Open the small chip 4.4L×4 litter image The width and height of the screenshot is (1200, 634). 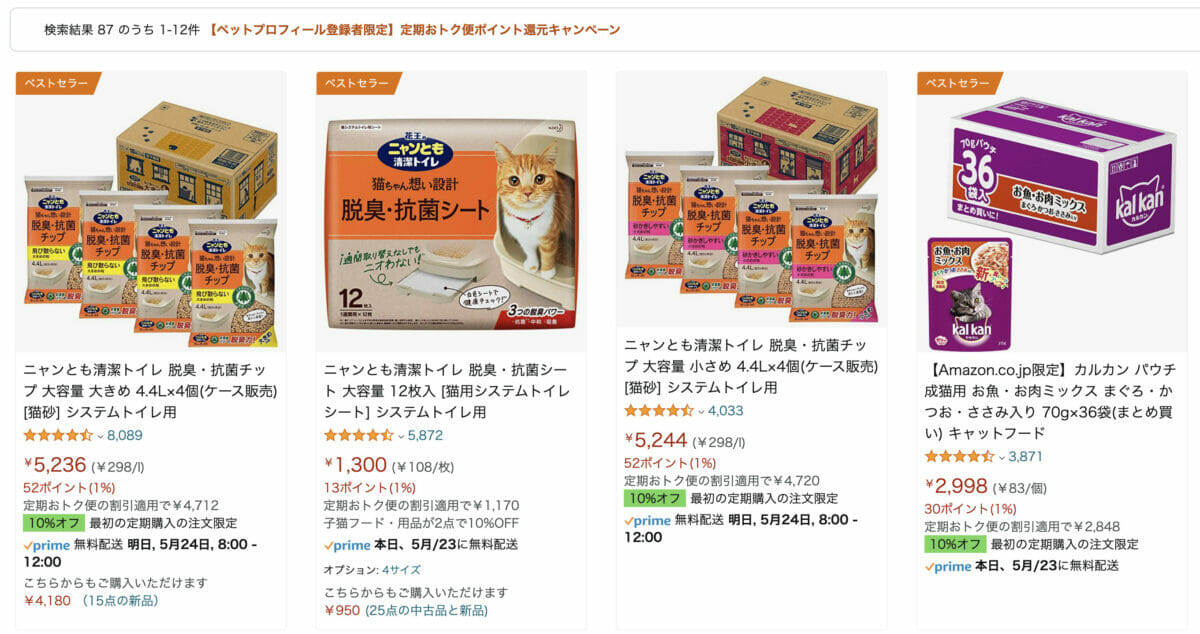751,200
